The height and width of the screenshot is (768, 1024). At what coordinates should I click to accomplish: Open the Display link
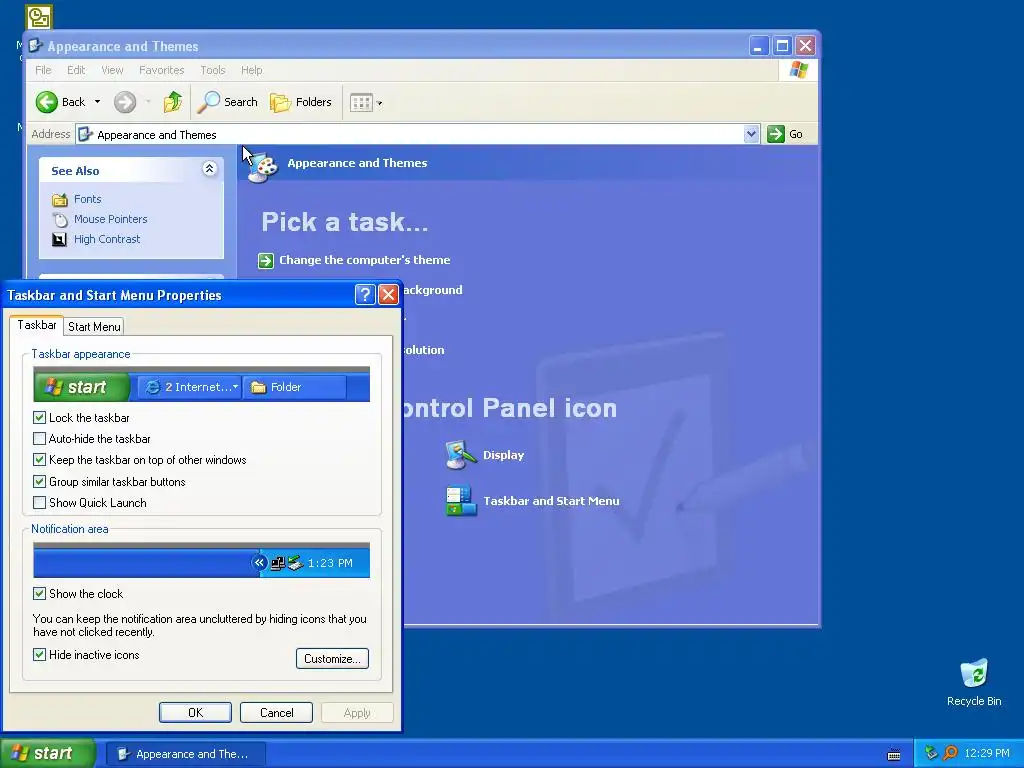click(x=504, y=455)
